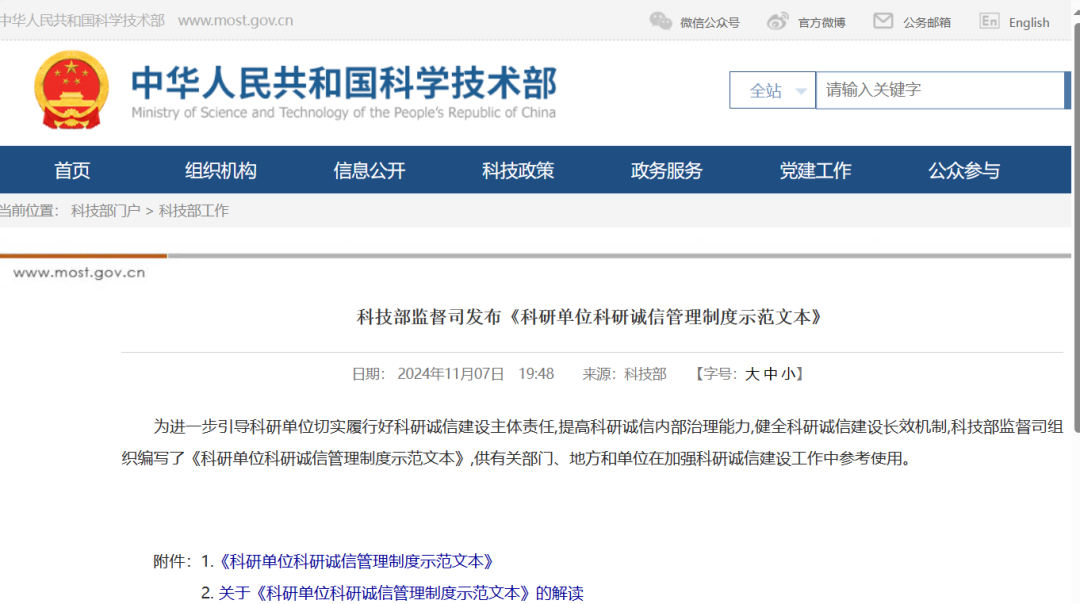Screen dimensions: 1080x604
Task: Open the 信息公开 menu item
Action: tap(369, 170)
